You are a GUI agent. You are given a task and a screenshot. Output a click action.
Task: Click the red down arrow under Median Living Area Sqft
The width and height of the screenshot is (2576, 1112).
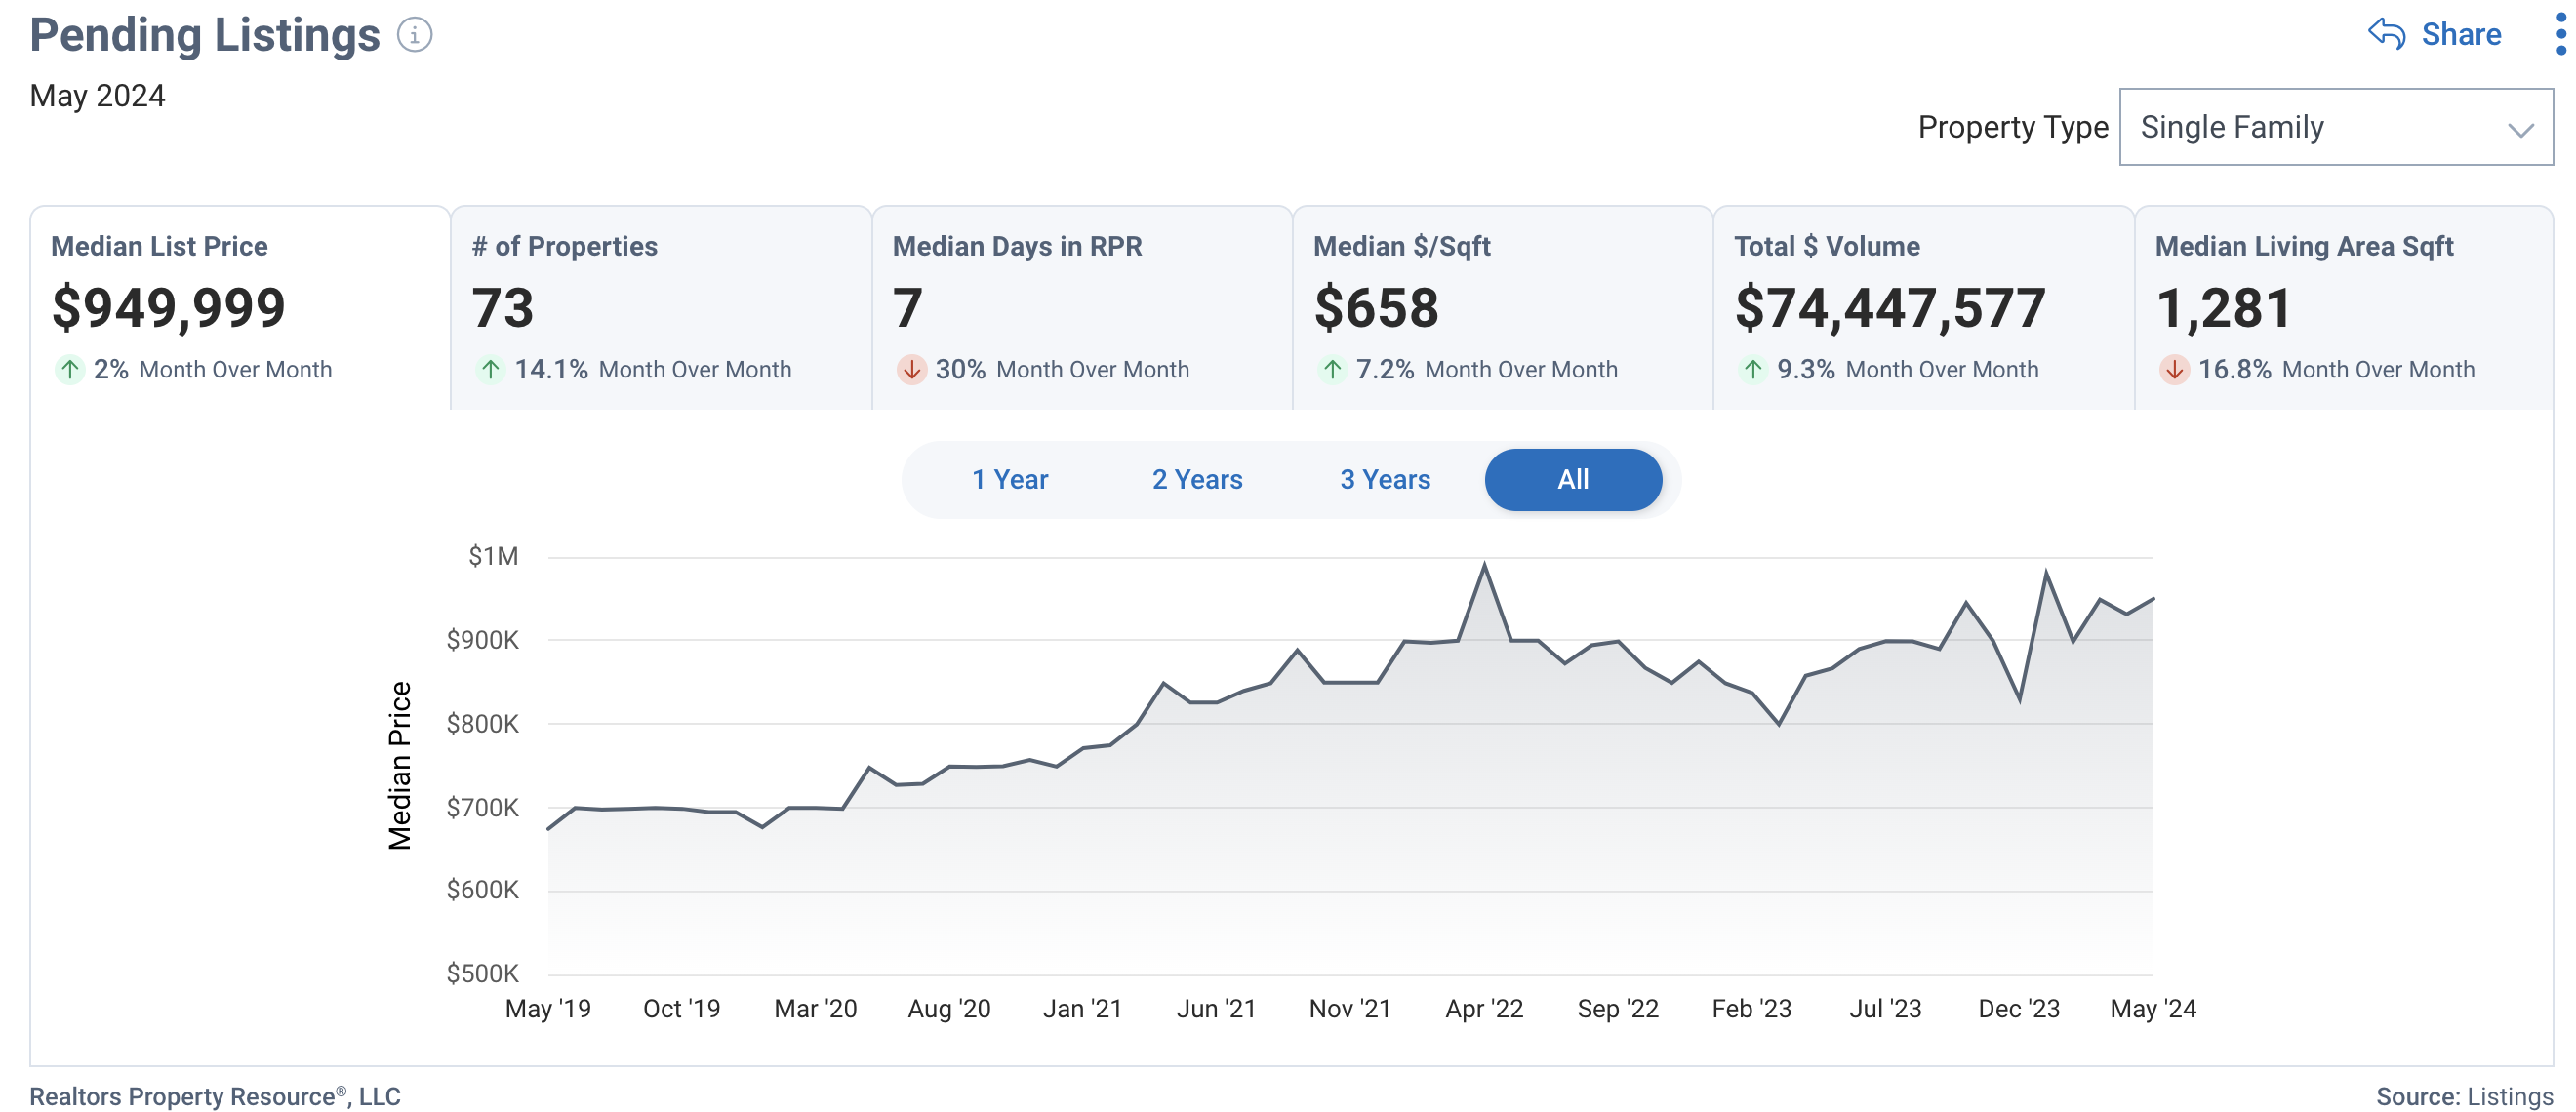pos(2173,369)
